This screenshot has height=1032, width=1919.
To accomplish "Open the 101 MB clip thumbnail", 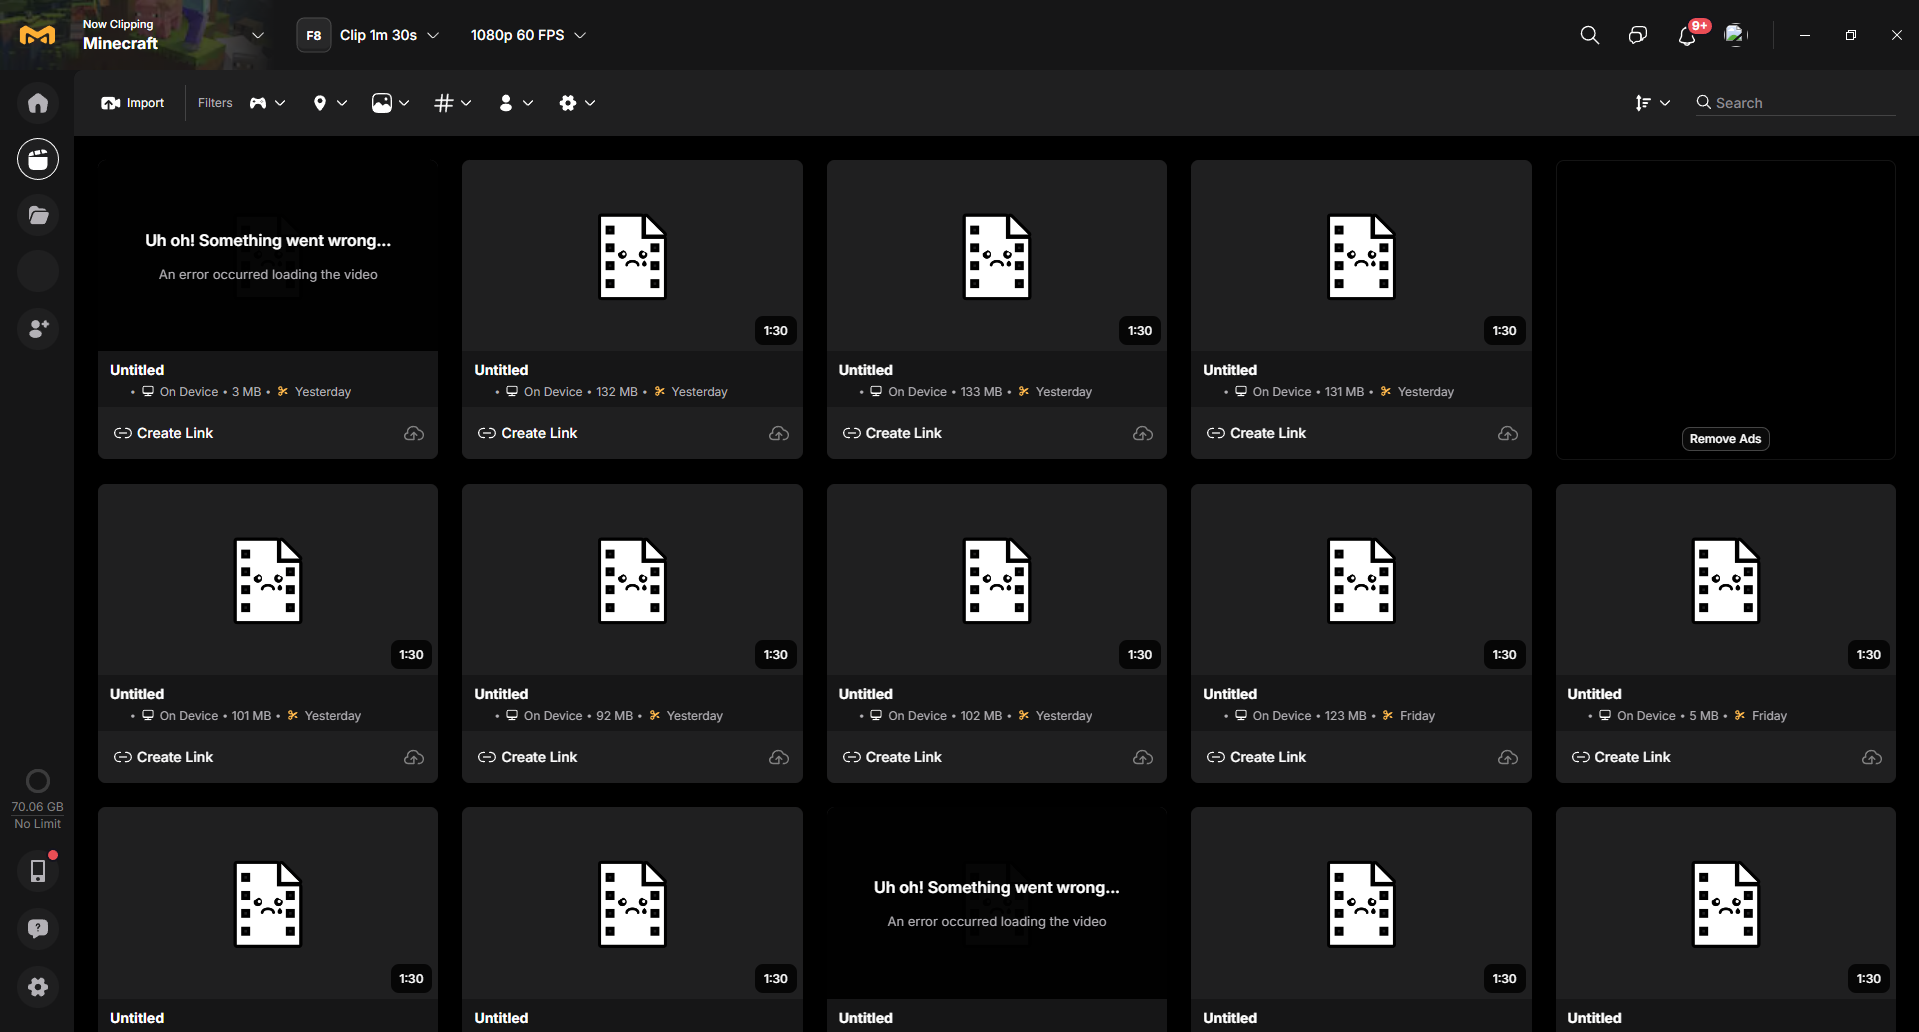I will point(268,580).
